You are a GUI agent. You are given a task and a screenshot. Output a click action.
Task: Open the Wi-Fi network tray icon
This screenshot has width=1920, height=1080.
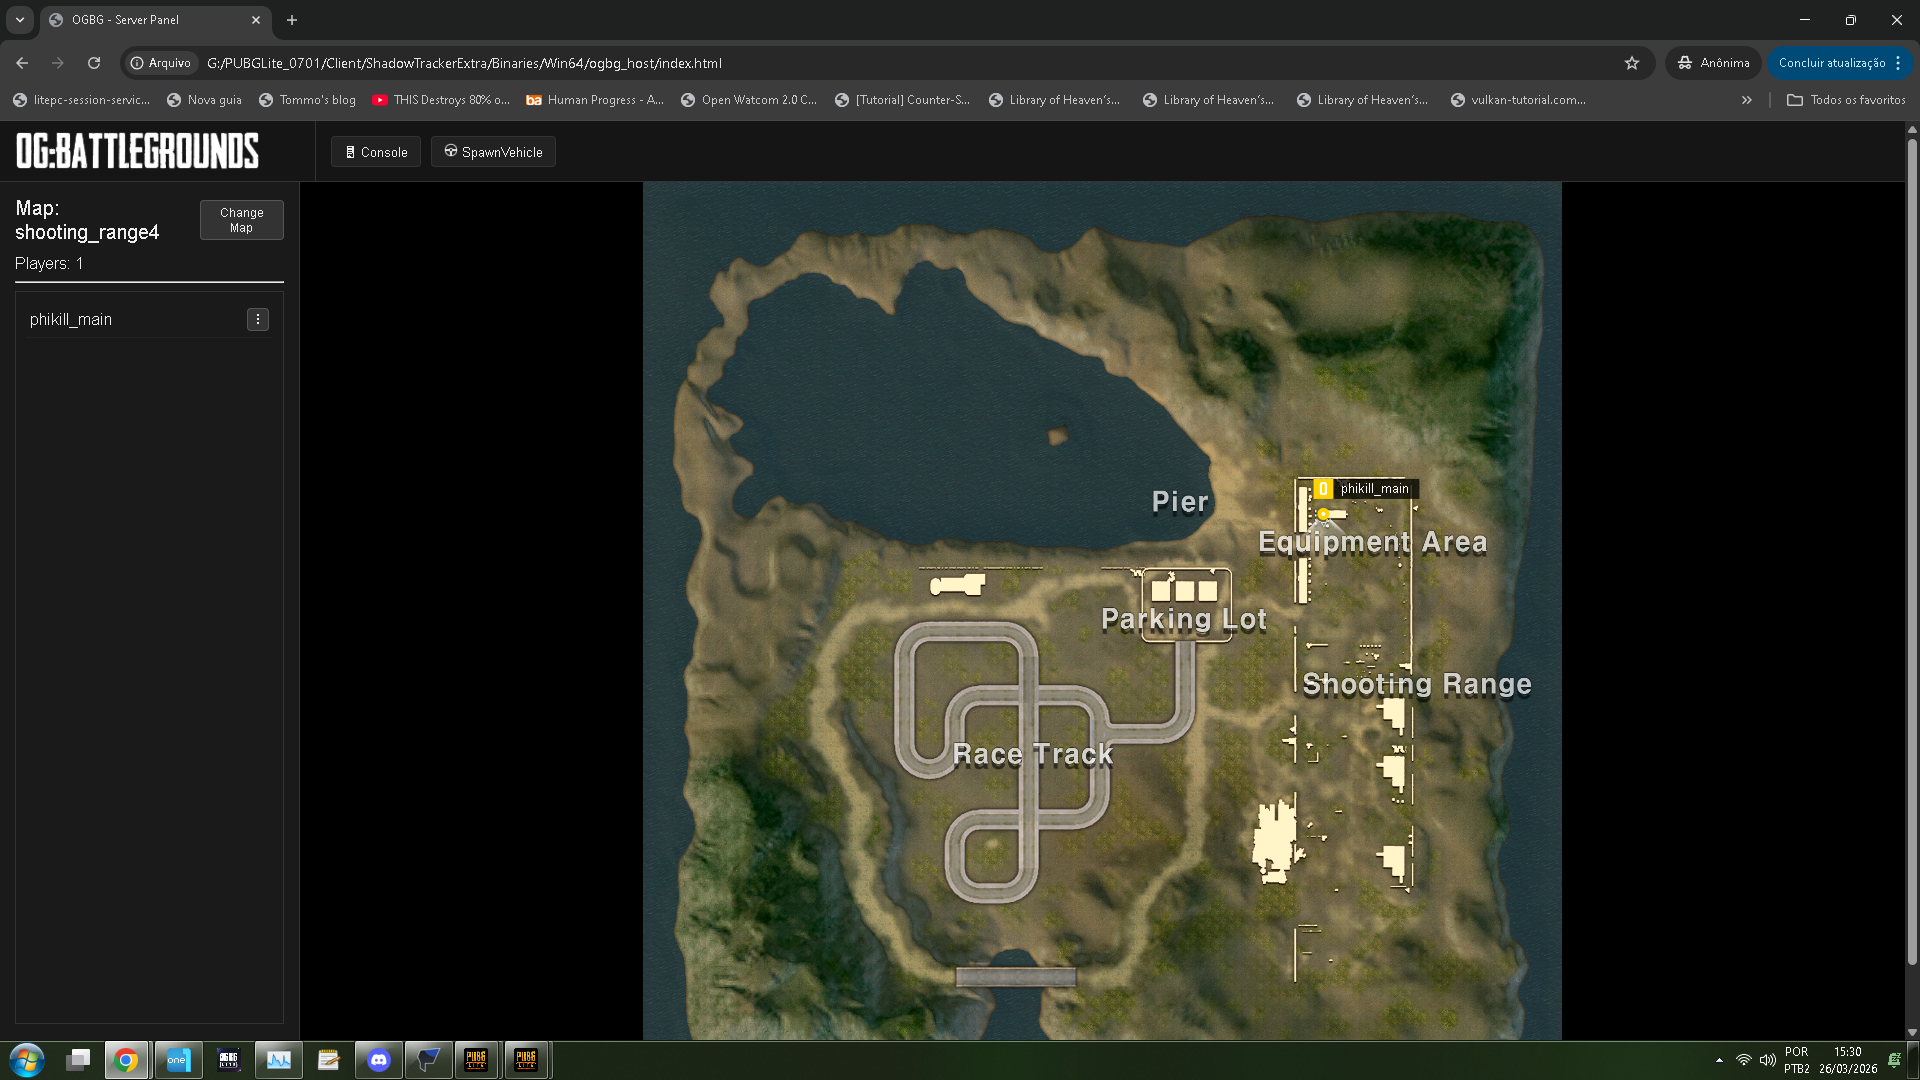tap(1744, 1060)
